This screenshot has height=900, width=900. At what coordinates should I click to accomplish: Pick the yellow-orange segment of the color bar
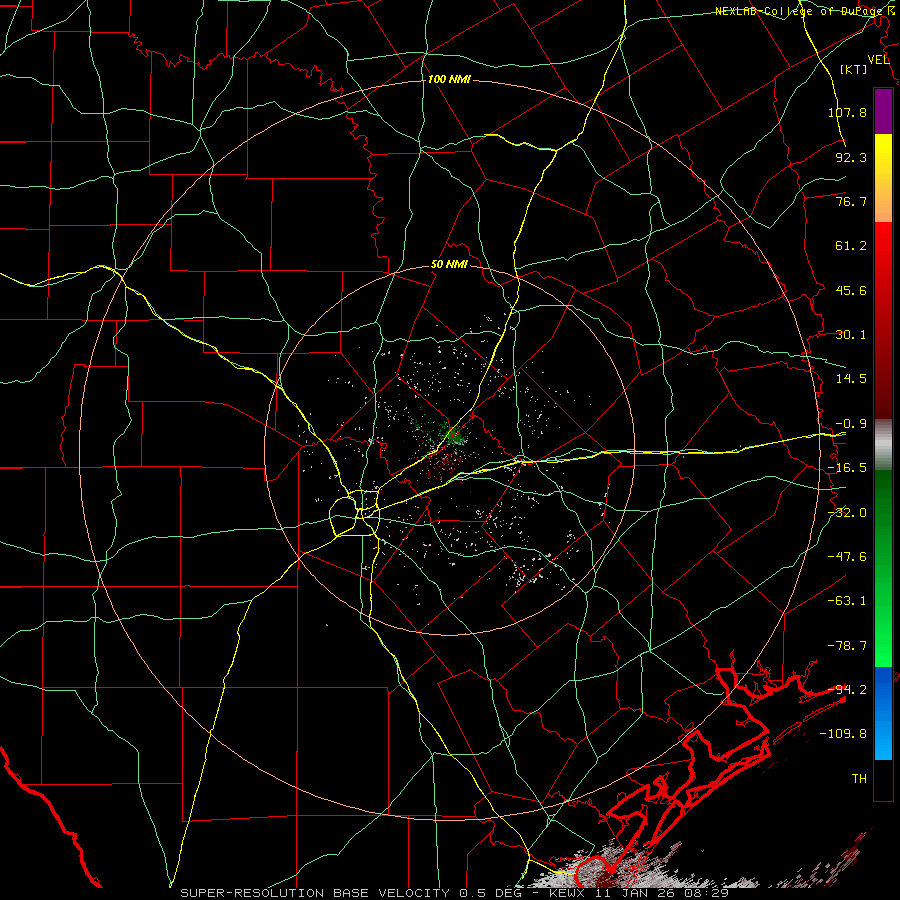tap(883, 179)
